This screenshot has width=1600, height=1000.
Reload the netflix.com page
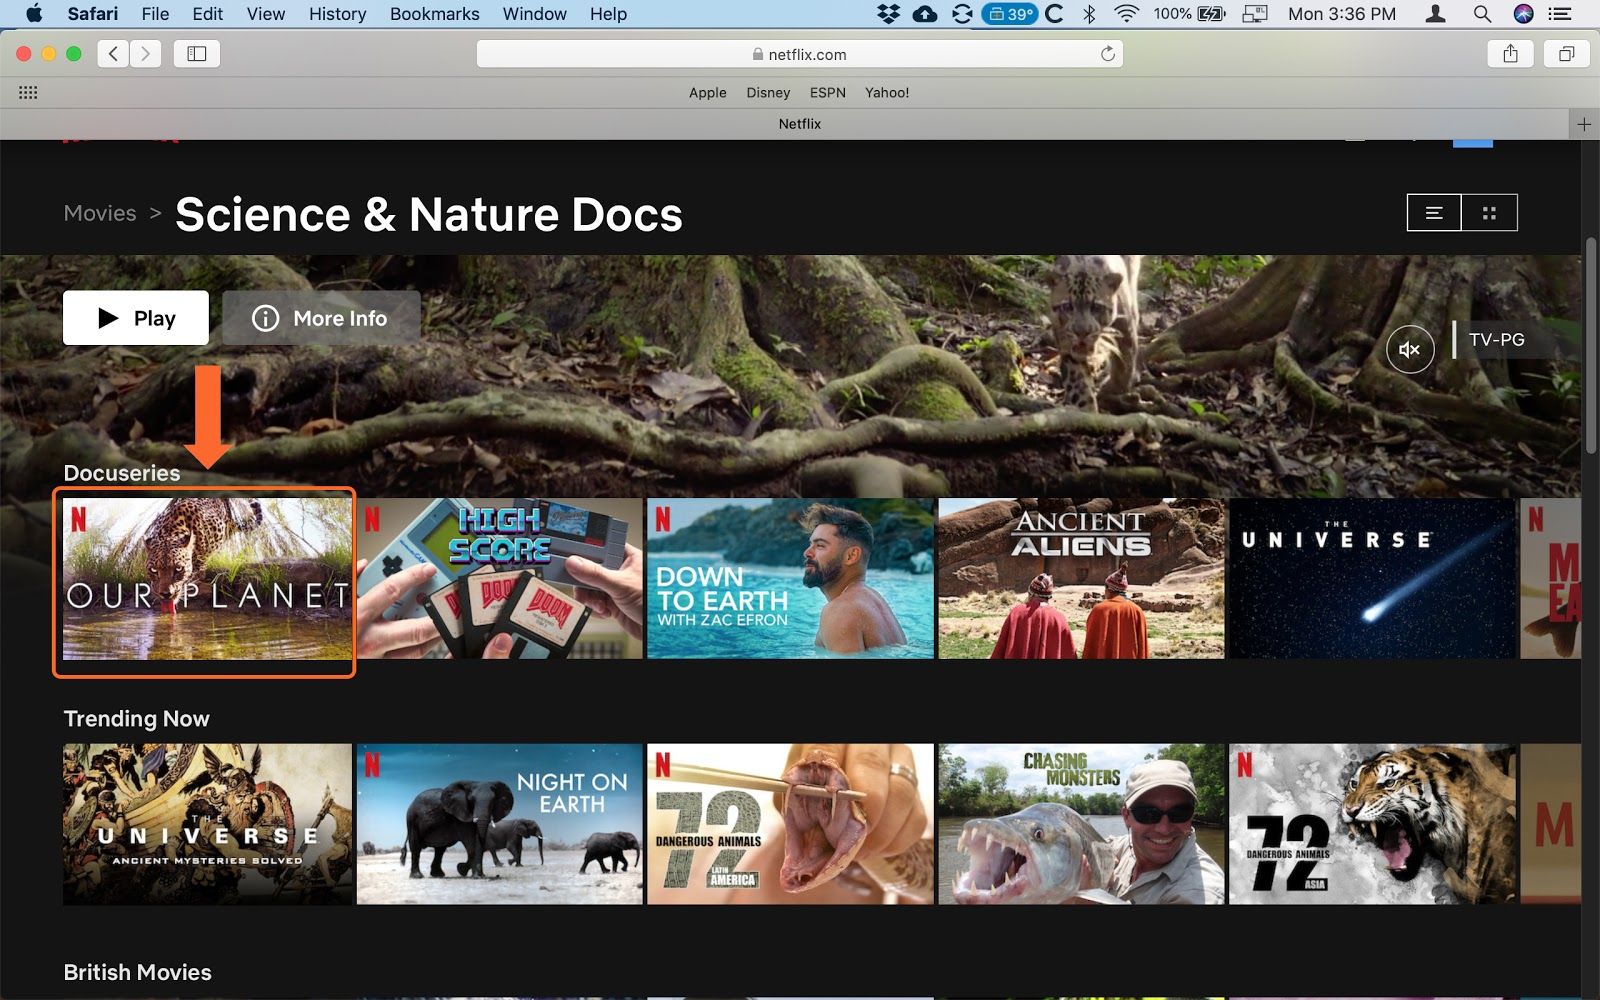coord(1108,54)
